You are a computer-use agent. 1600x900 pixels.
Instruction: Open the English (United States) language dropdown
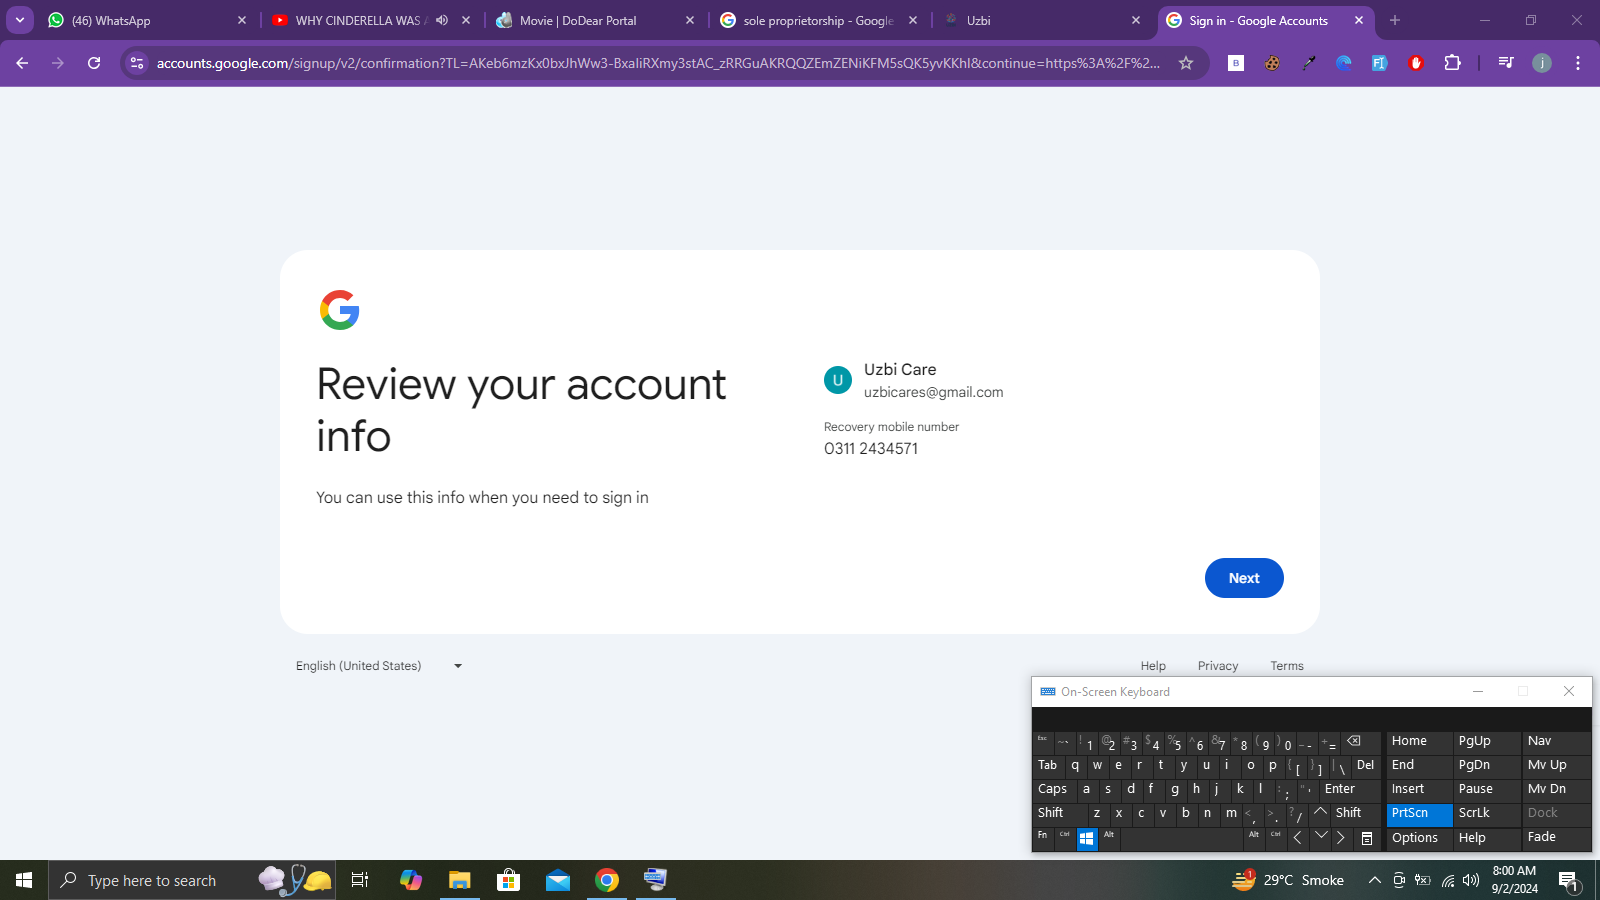379,666
